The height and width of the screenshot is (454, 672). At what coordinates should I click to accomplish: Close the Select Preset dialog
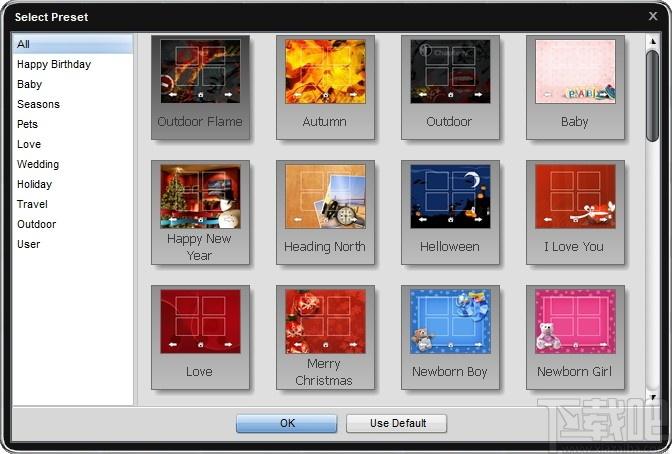653,16
